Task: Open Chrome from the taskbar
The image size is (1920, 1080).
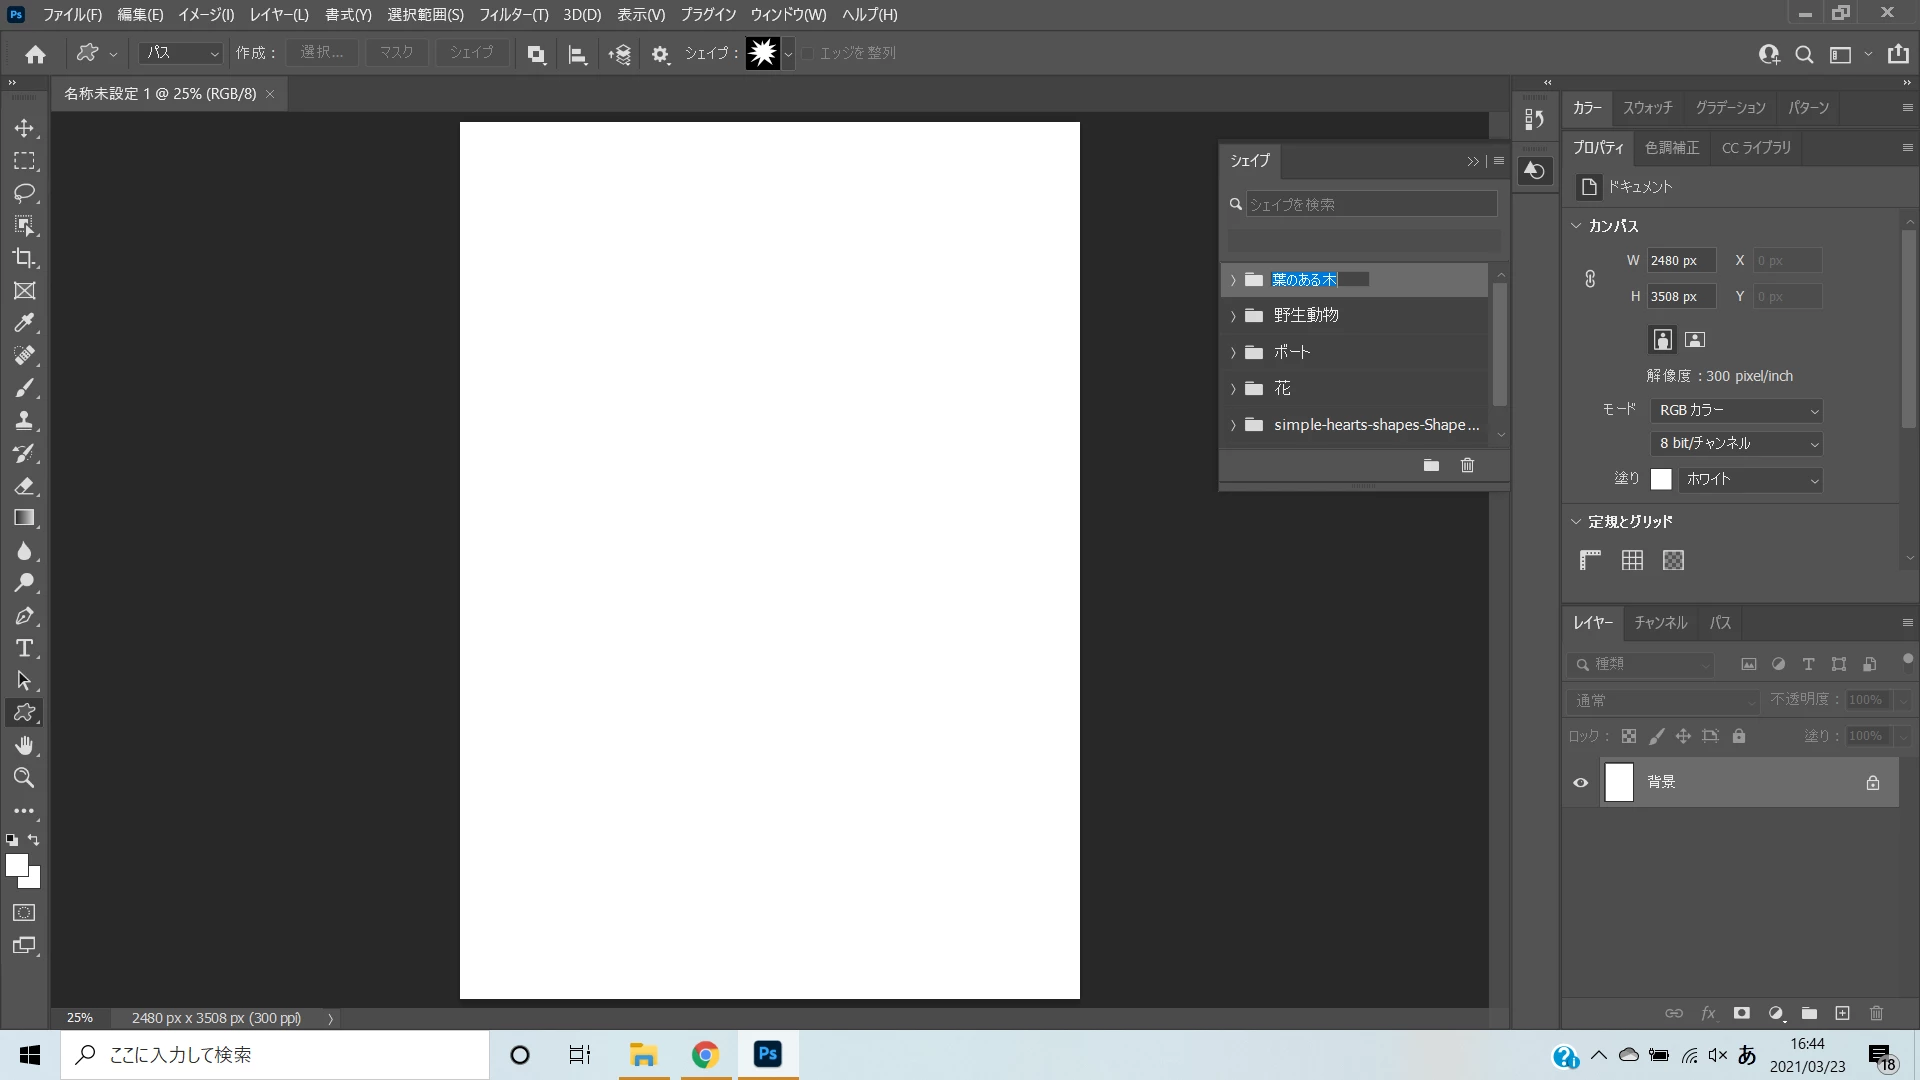Action: pyautogui.click(x=705, y=1055)
